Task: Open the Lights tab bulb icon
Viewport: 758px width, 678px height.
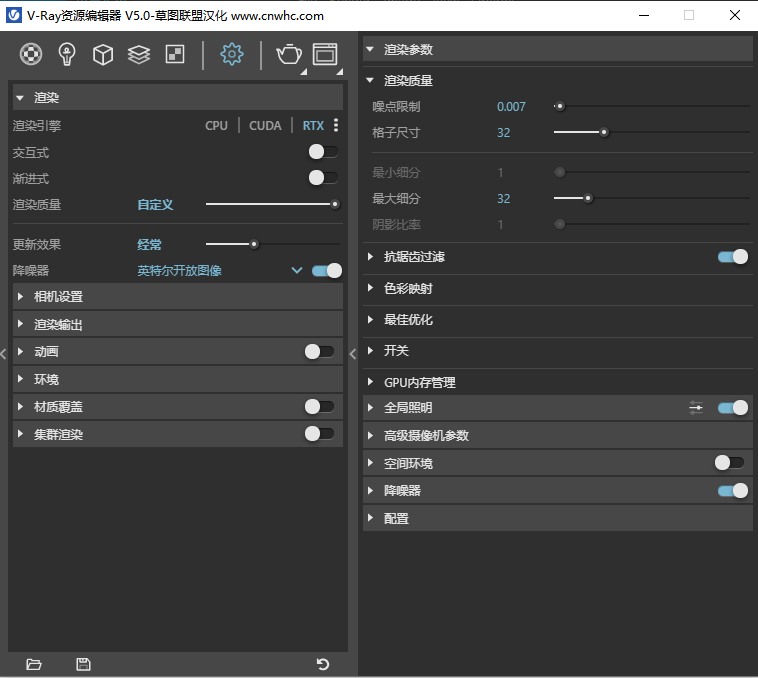Action: [x=67, y=55]
